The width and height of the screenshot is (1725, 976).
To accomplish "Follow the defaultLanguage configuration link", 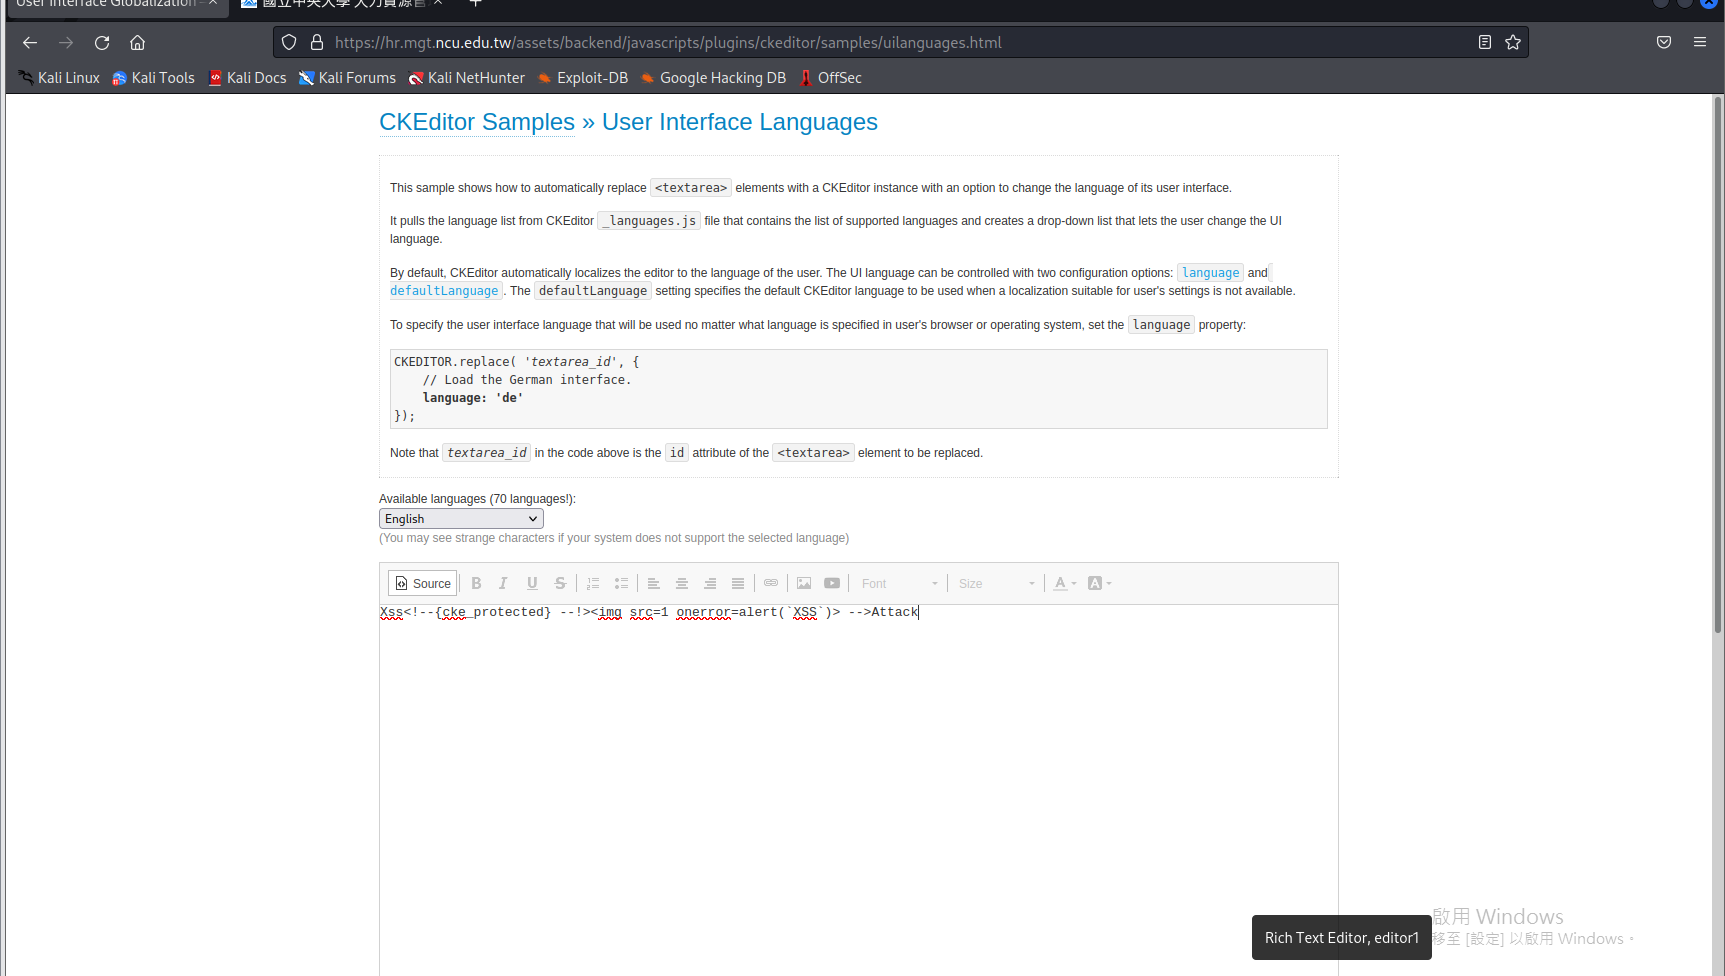I will pos(444,291).
